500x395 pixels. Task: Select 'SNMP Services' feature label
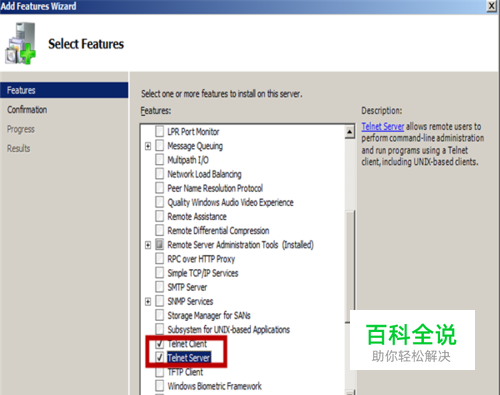click(x=190, y=301)
